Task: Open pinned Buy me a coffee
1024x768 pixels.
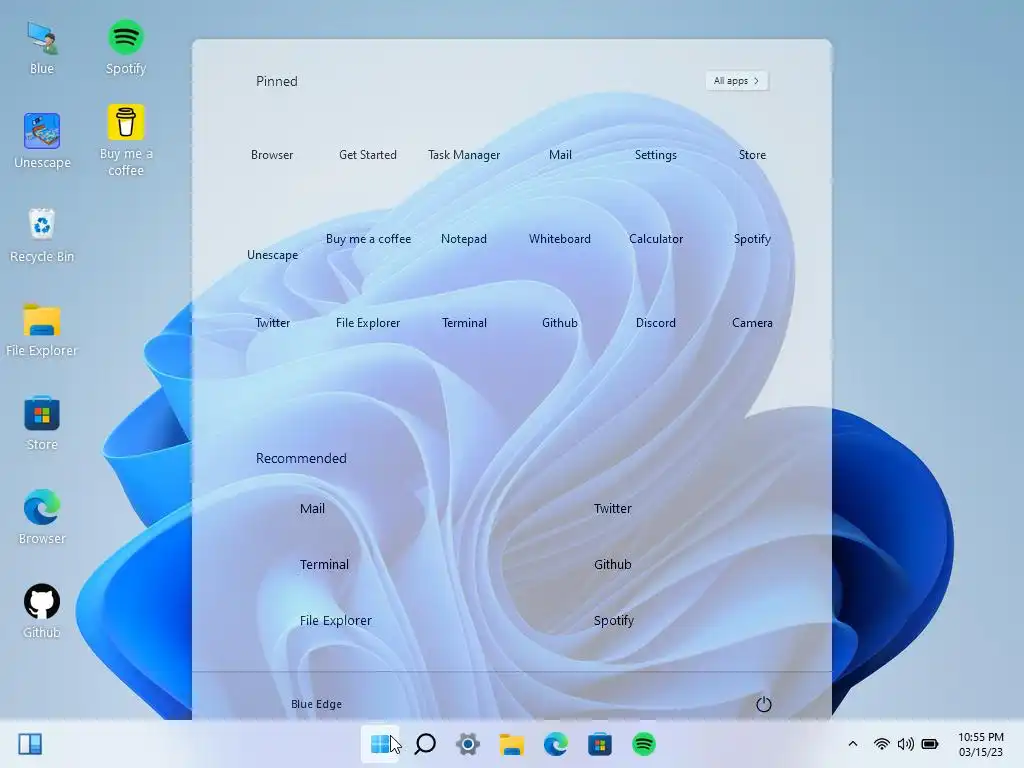Action: [368, 239]
